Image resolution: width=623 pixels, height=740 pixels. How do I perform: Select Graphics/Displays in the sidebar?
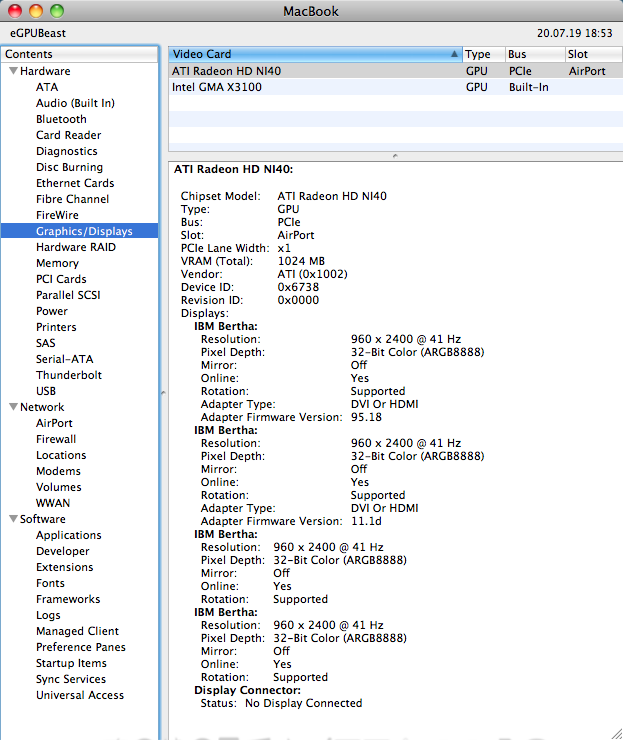point(80,231)
